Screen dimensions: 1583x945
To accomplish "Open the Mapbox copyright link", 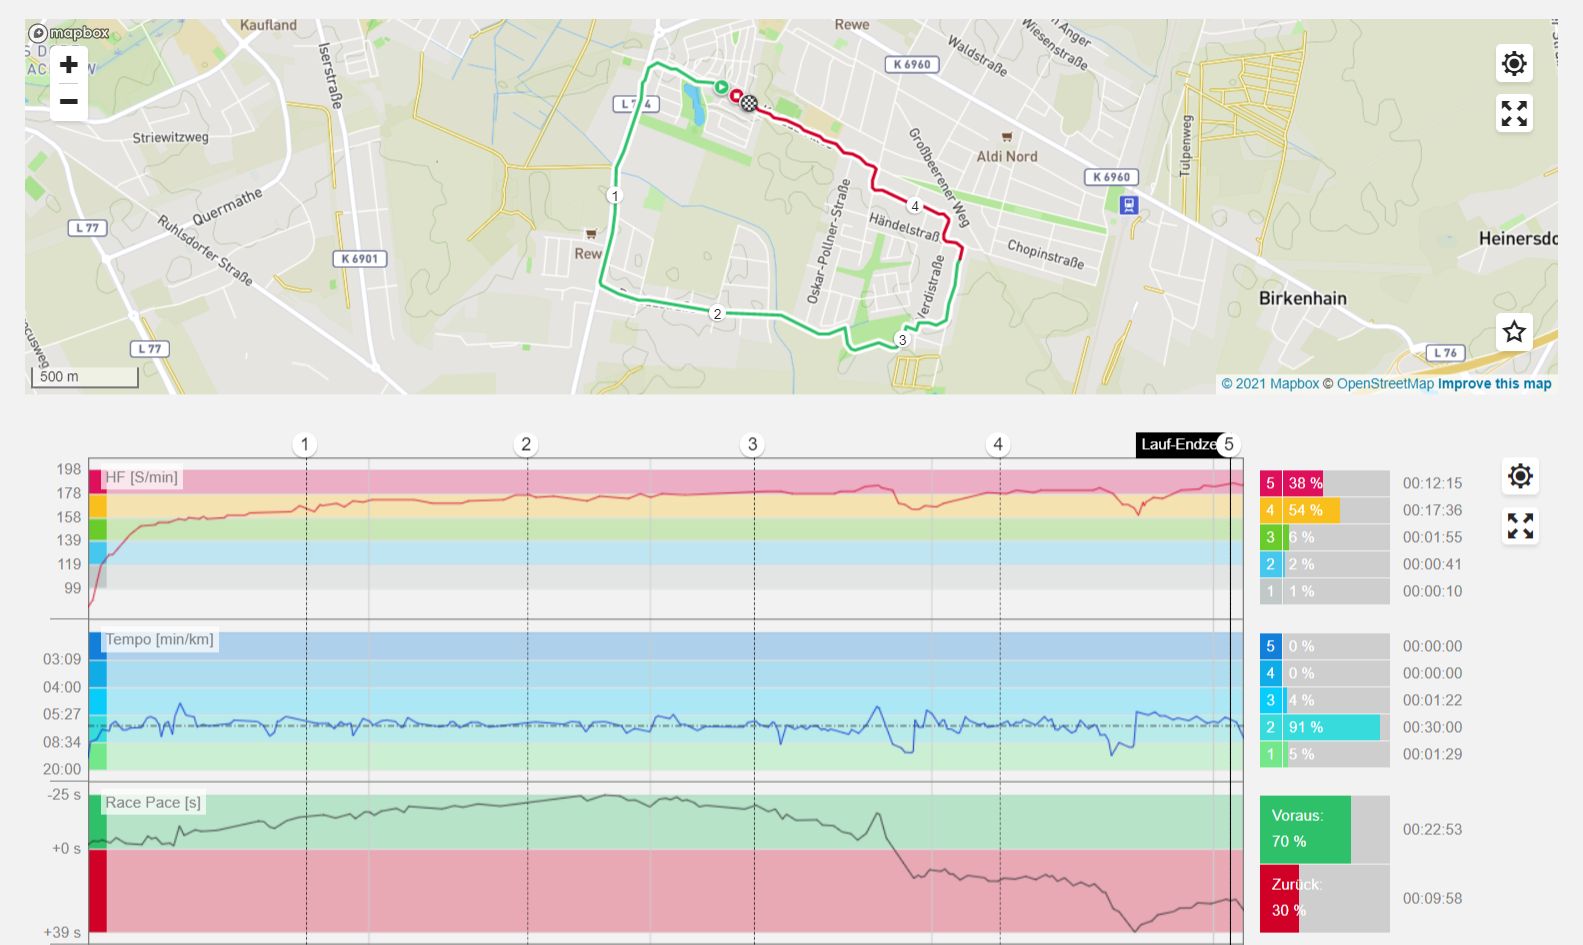I will pyautogui.click(x=1270, y=384).
